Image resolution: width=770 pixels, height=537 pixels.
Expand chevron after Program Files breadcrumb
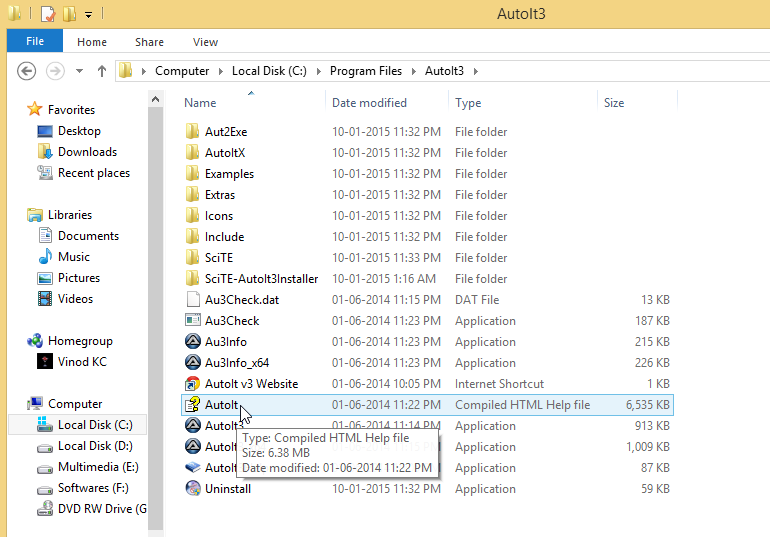(x=413, y=71)
